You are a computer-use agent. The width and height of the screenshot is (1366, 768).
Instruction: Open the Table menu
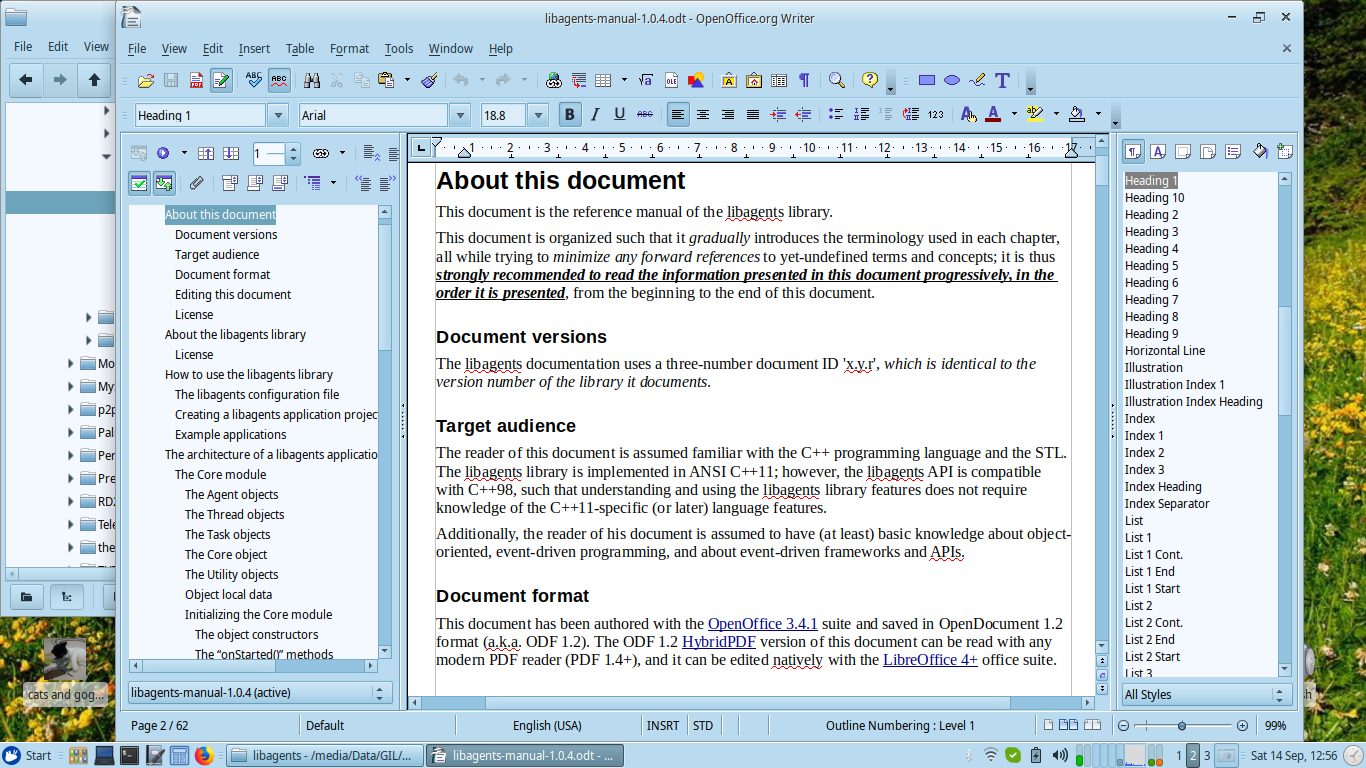click(300, 48)
